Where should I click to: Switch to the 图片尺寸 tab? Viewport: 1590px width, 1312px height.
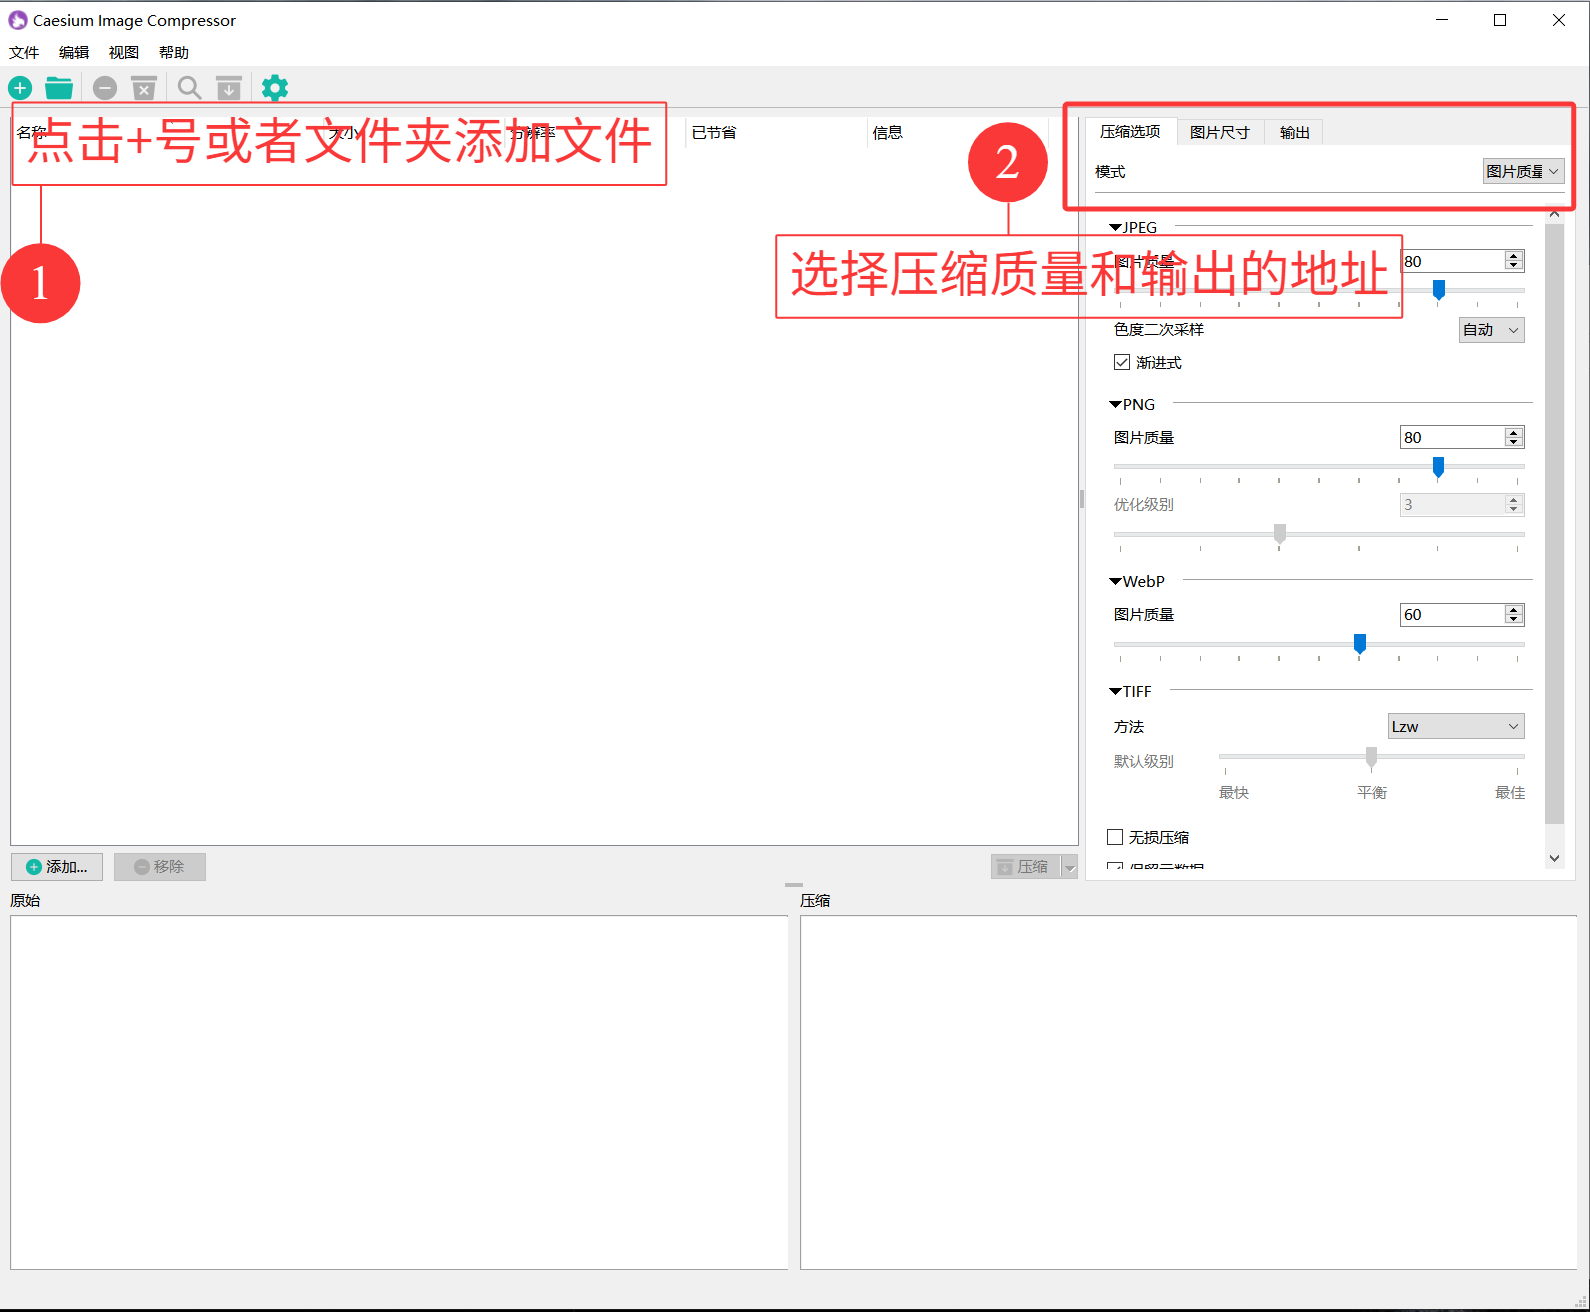pyautogui.click(x=1219, y=132)
